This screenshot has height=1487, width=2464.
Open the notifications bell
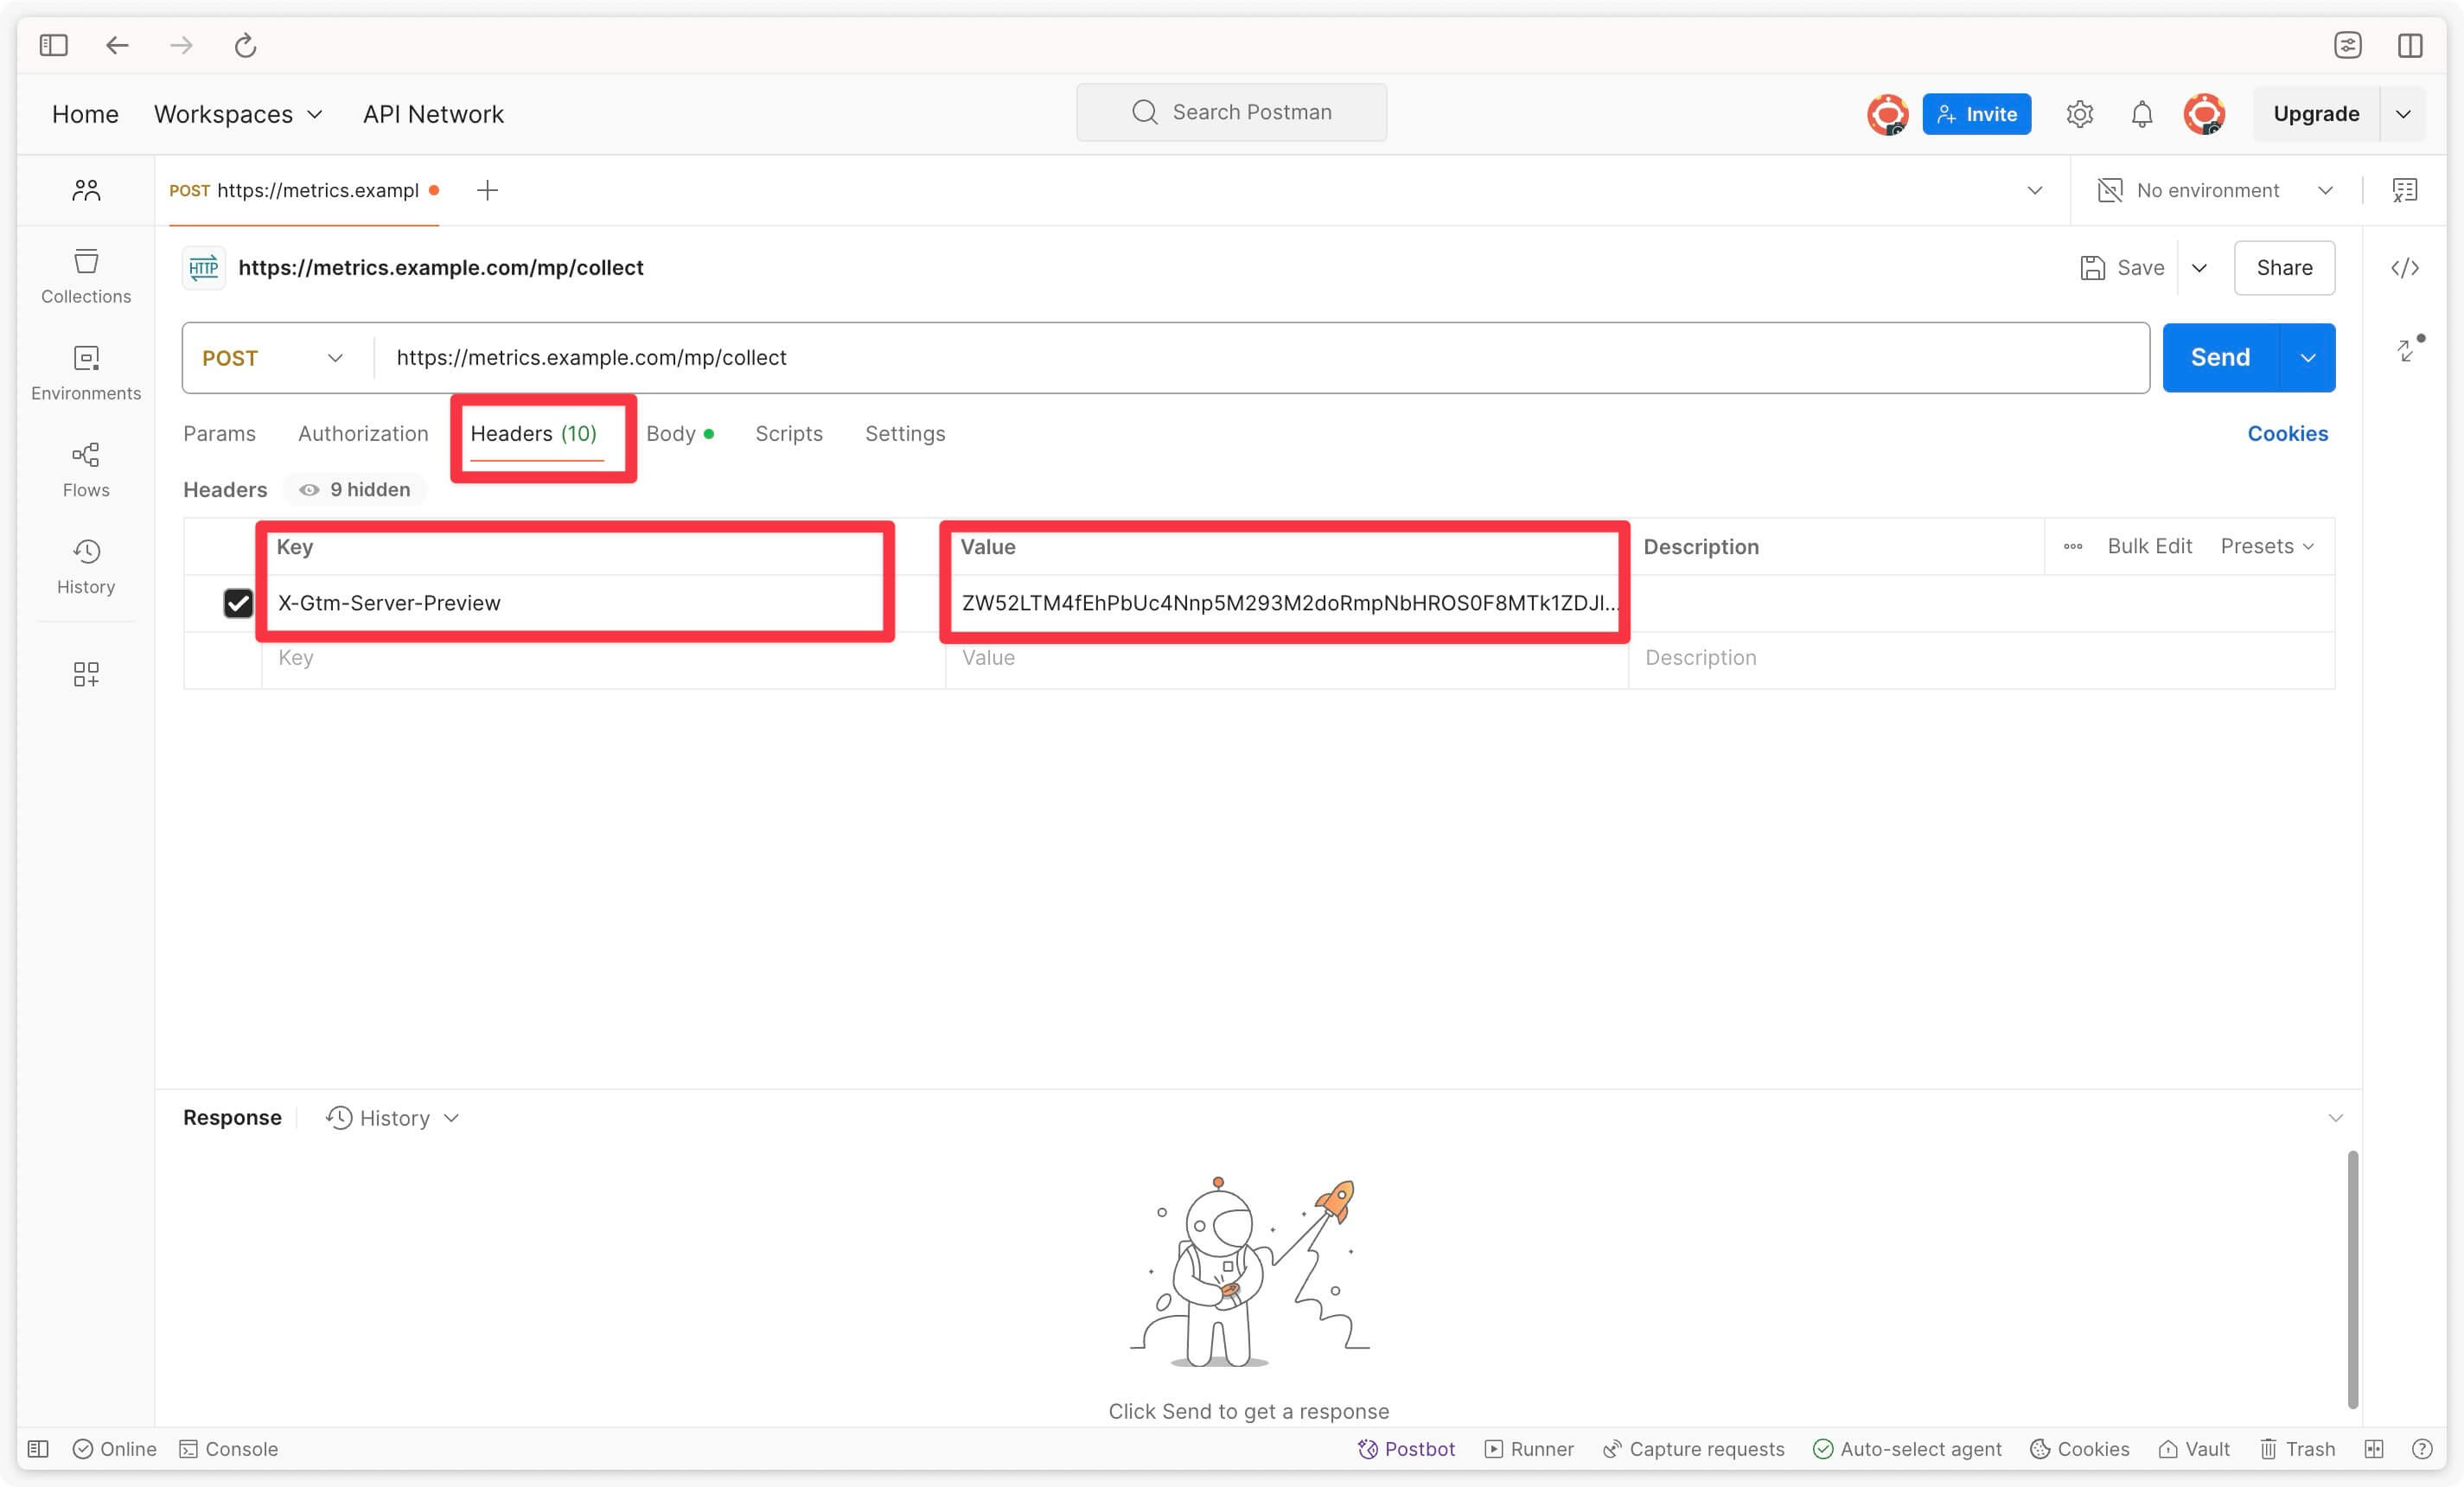(x=2141, y=114)
